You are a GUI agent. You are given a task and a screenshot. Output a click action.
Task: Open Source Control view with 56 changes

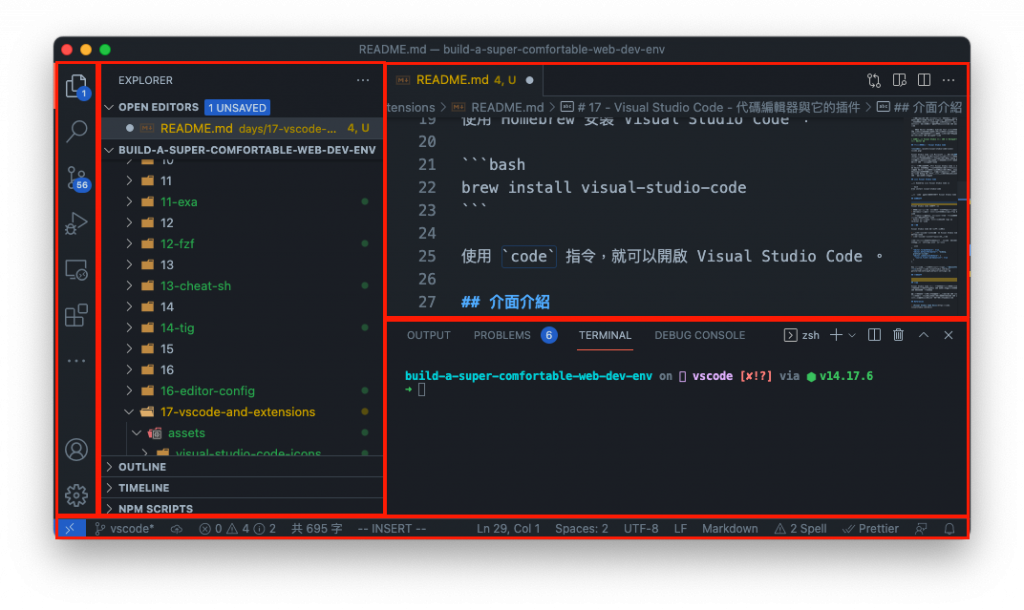pos(76,178)
